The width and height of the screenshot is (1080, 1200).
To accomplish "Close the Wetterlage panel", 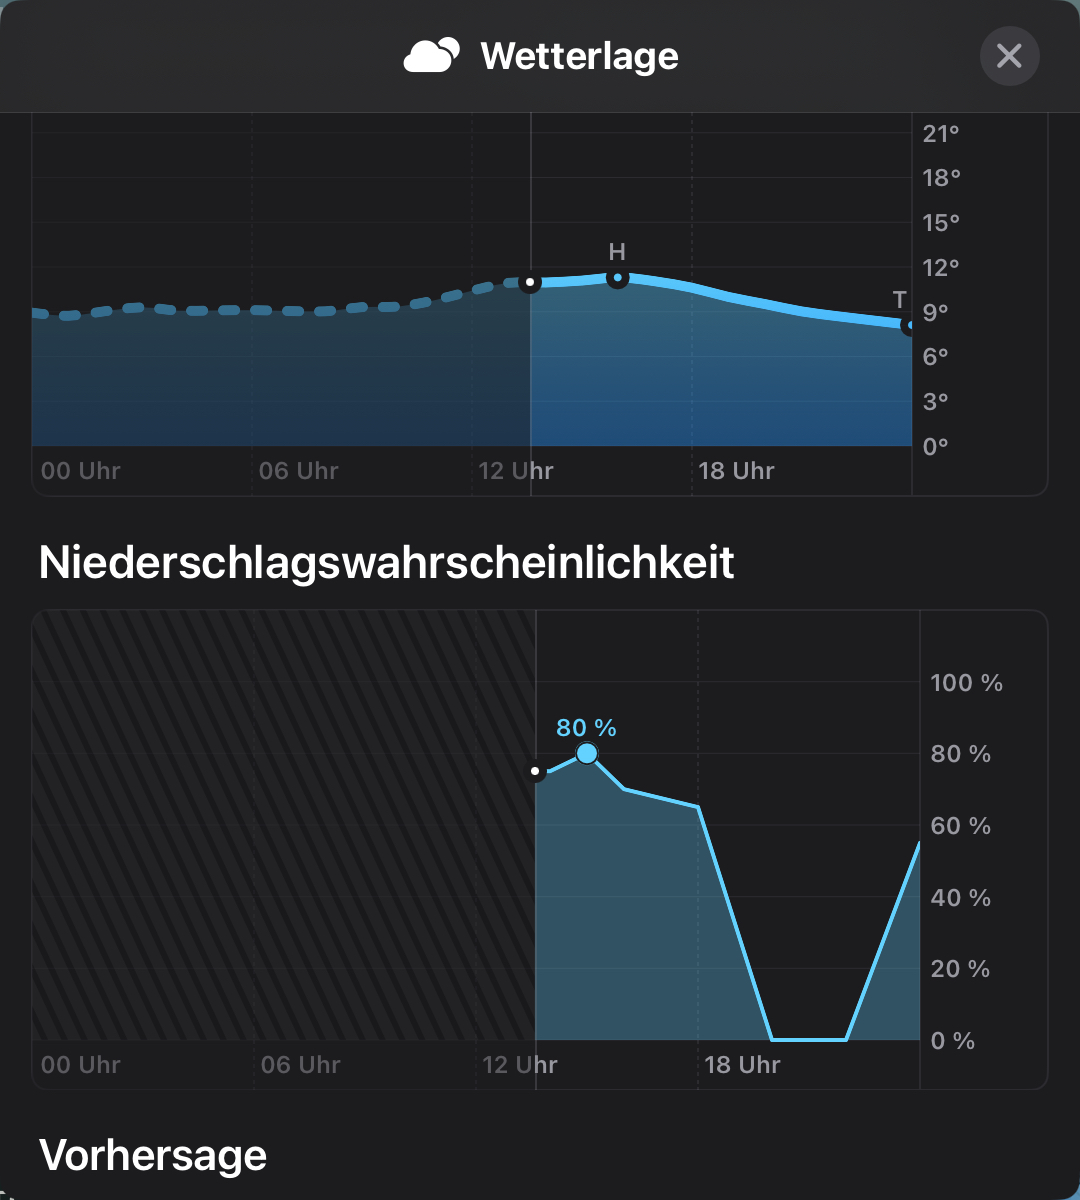I will (1009, 56).
